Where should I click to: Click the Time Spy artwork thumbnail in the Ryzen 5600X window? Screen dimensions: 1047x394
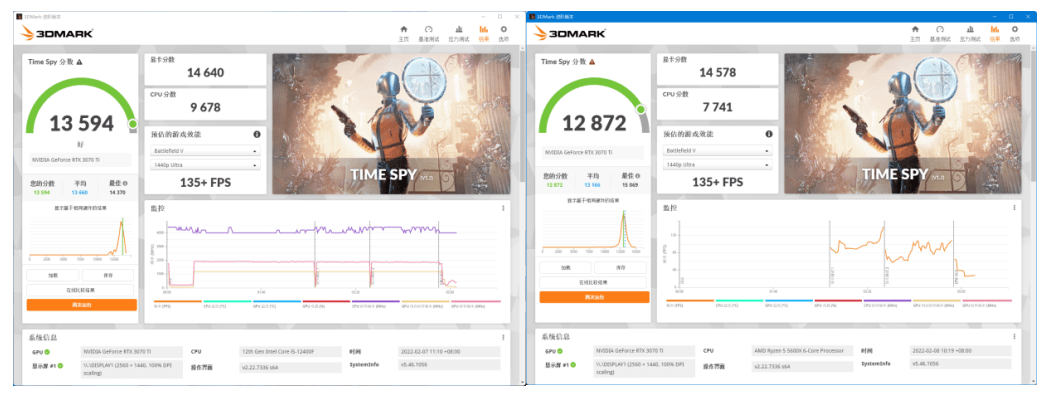(903, 124)
